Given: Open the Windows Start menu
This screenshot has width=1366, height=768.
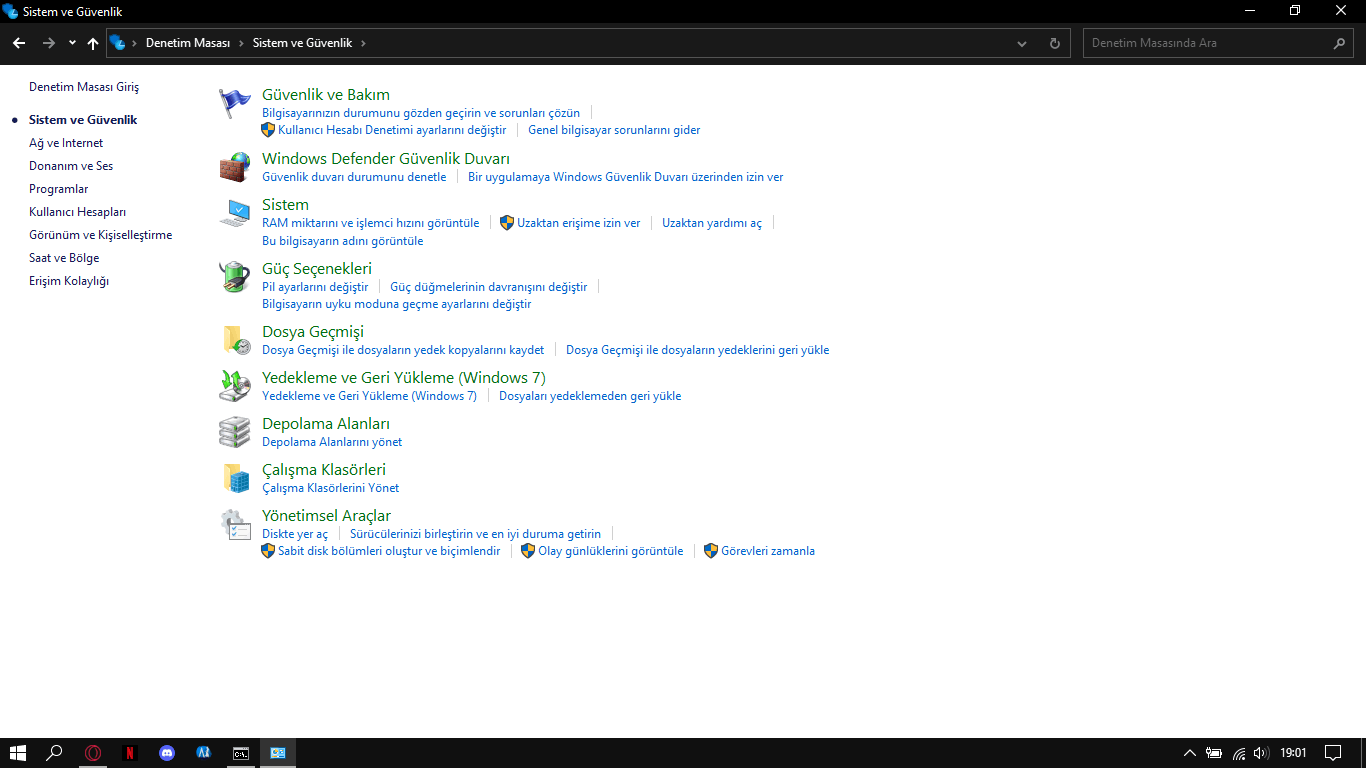Looking at the screenshot, I should (17, 753).
